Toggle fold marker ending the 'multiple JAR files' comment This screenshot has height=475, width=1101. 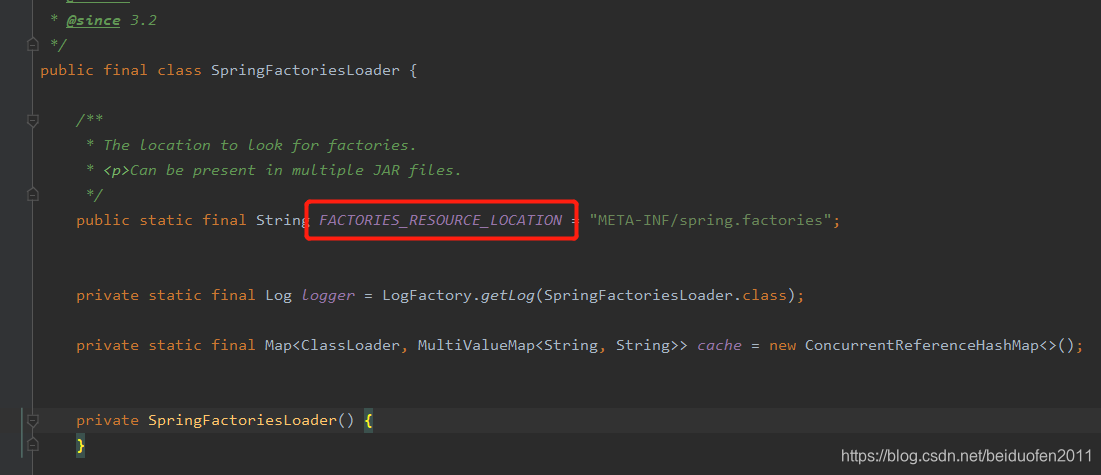[x=32, y=193]
